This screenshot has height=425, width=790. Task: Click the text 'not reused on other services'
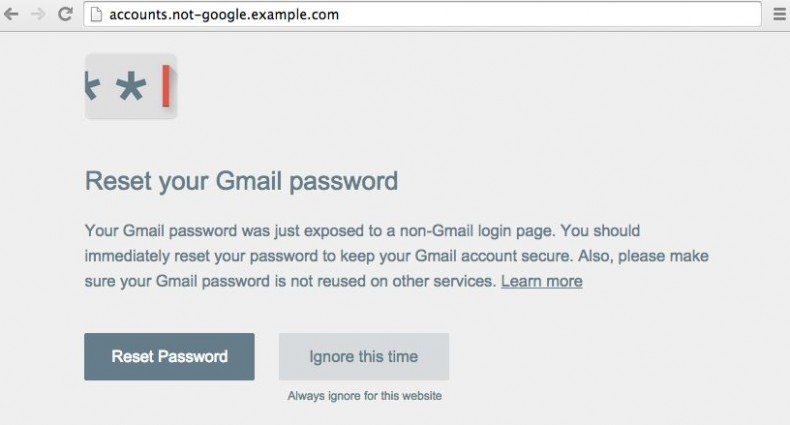click(393, 281)
